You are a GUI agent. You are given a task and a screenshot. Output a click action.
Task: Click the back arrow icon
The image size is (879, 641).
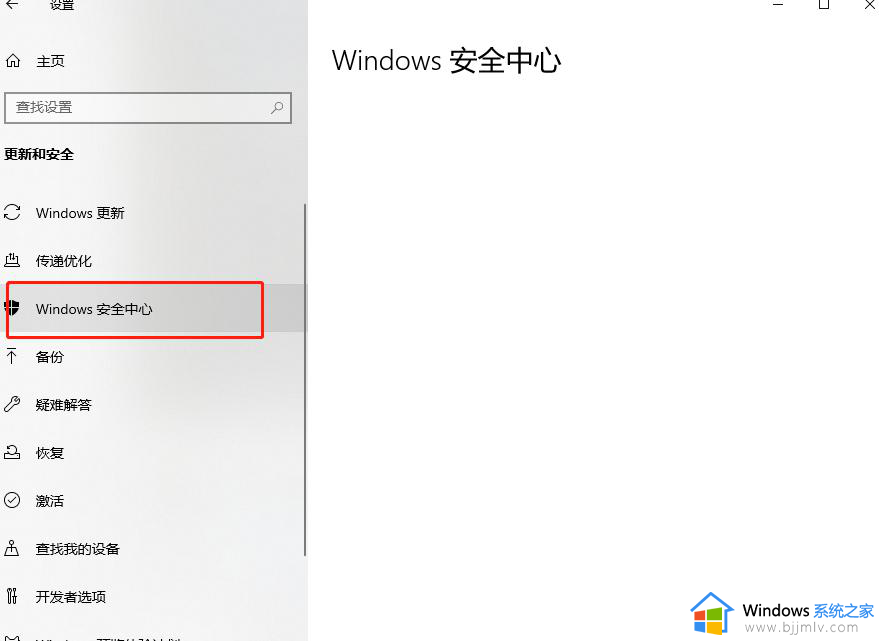[12, 5]
